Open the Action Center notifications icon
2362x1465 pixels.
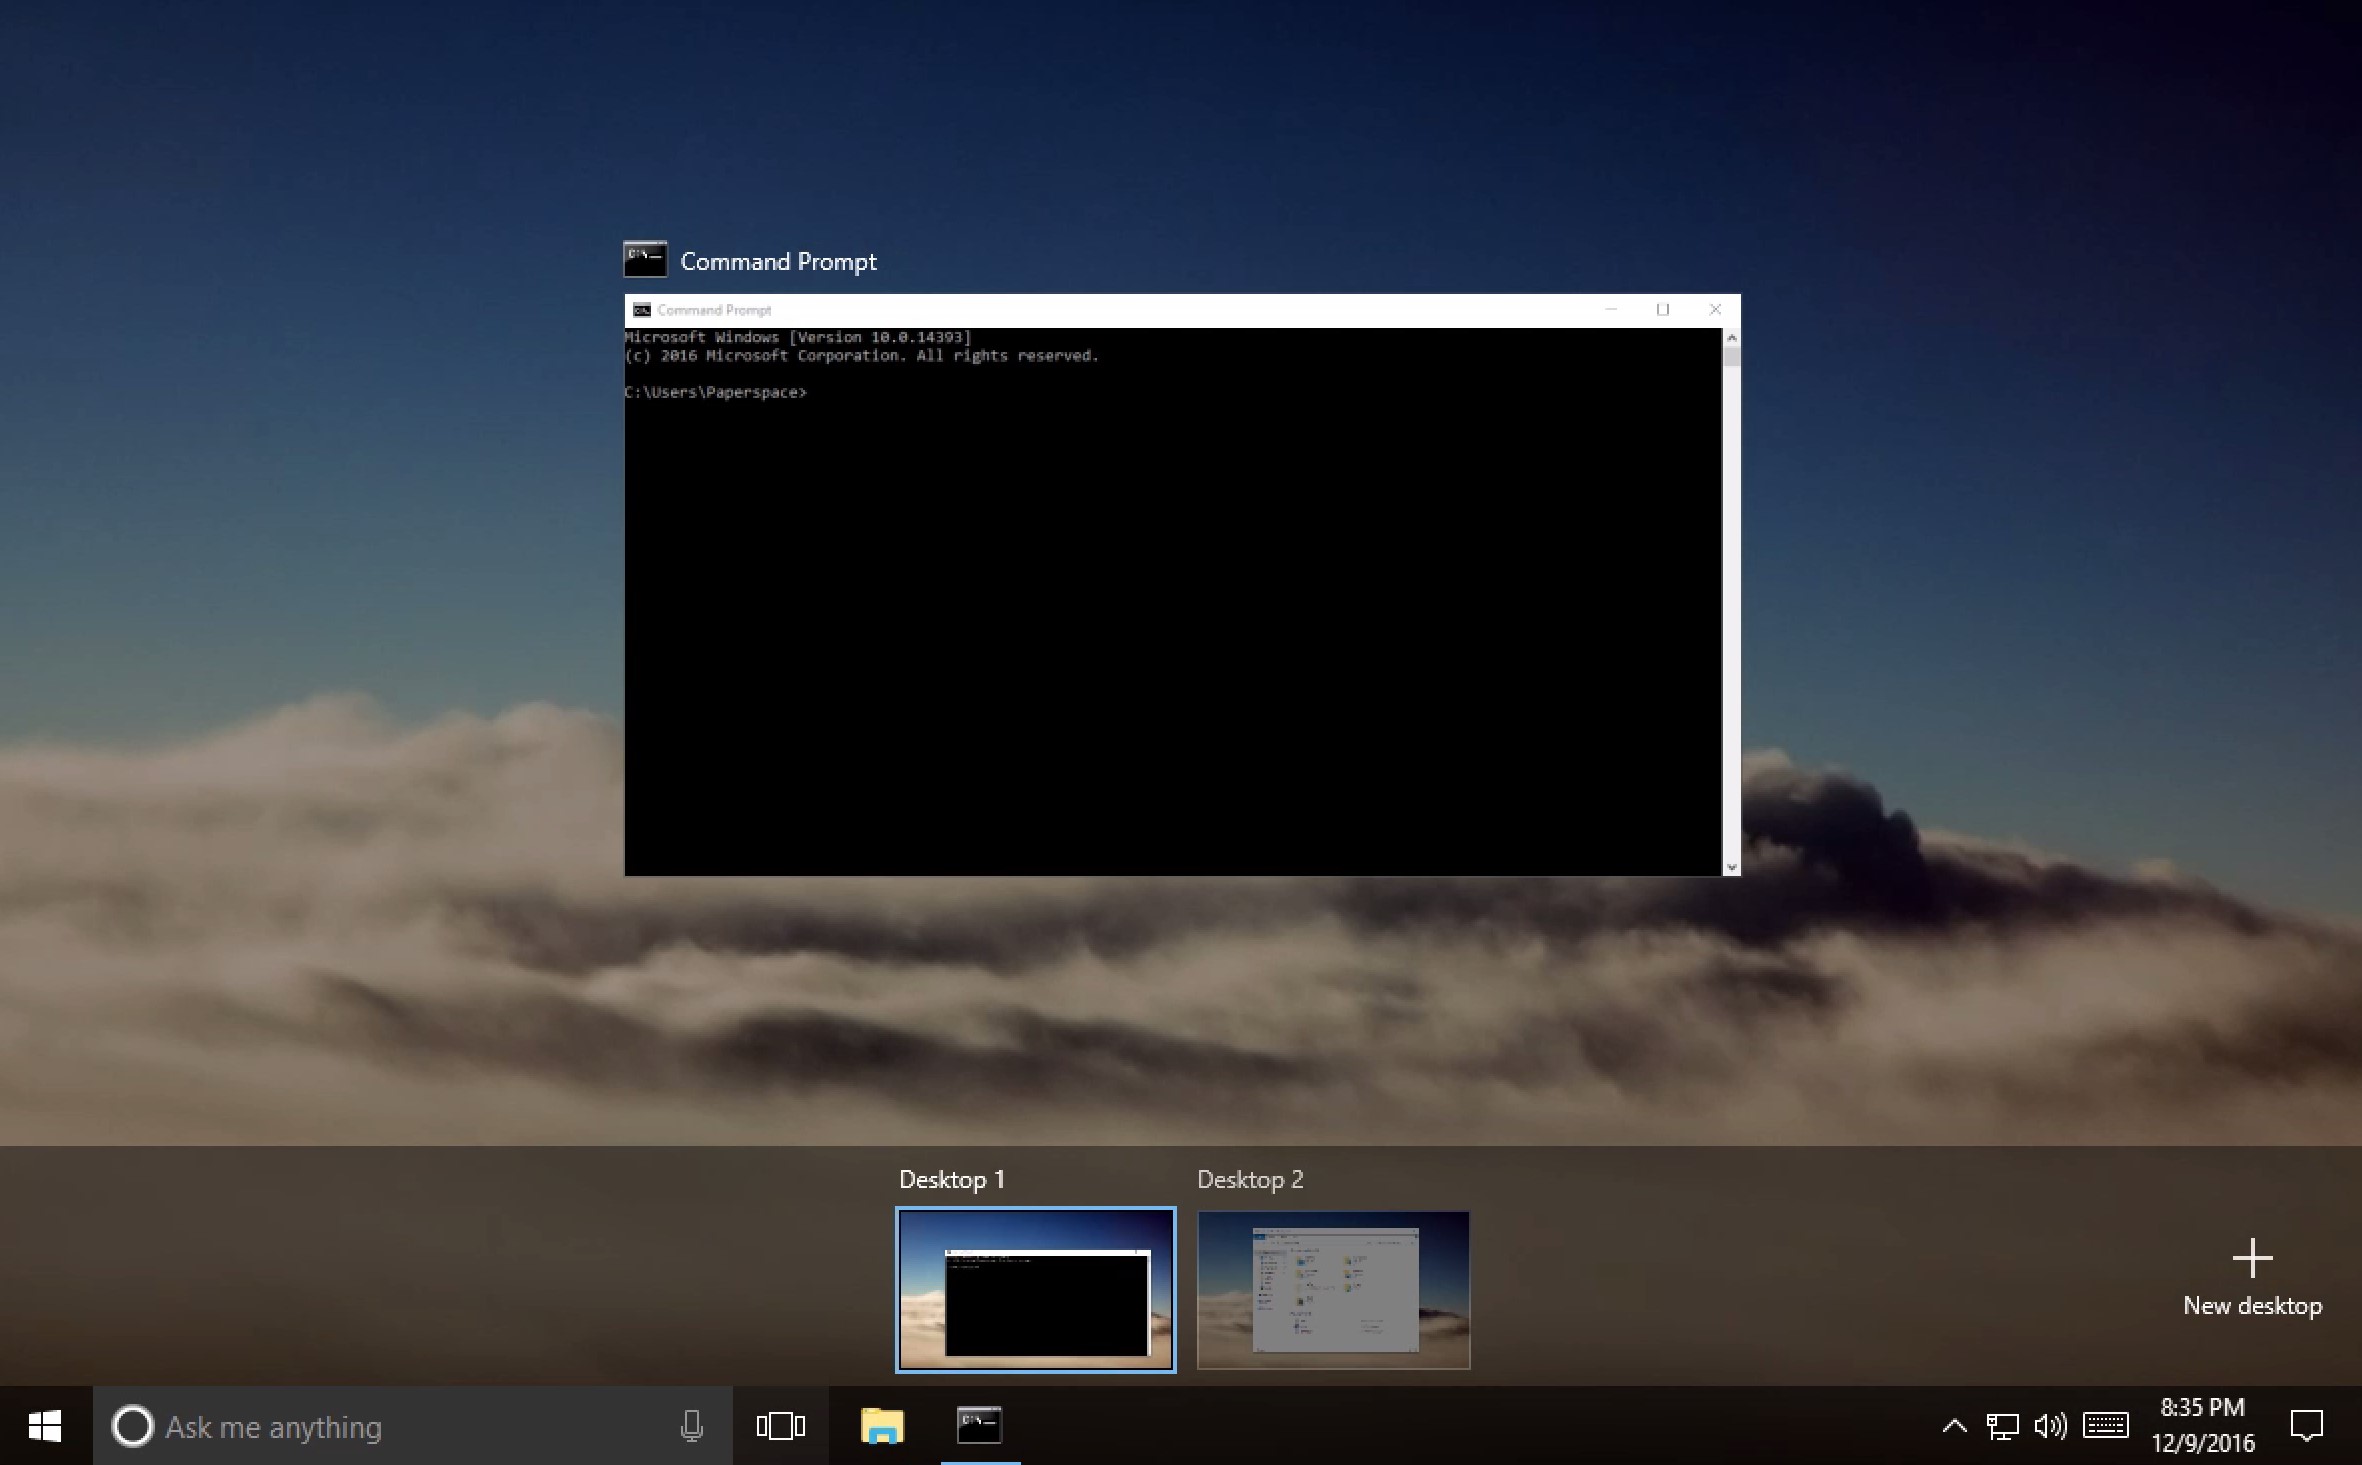(2306, 1426)
